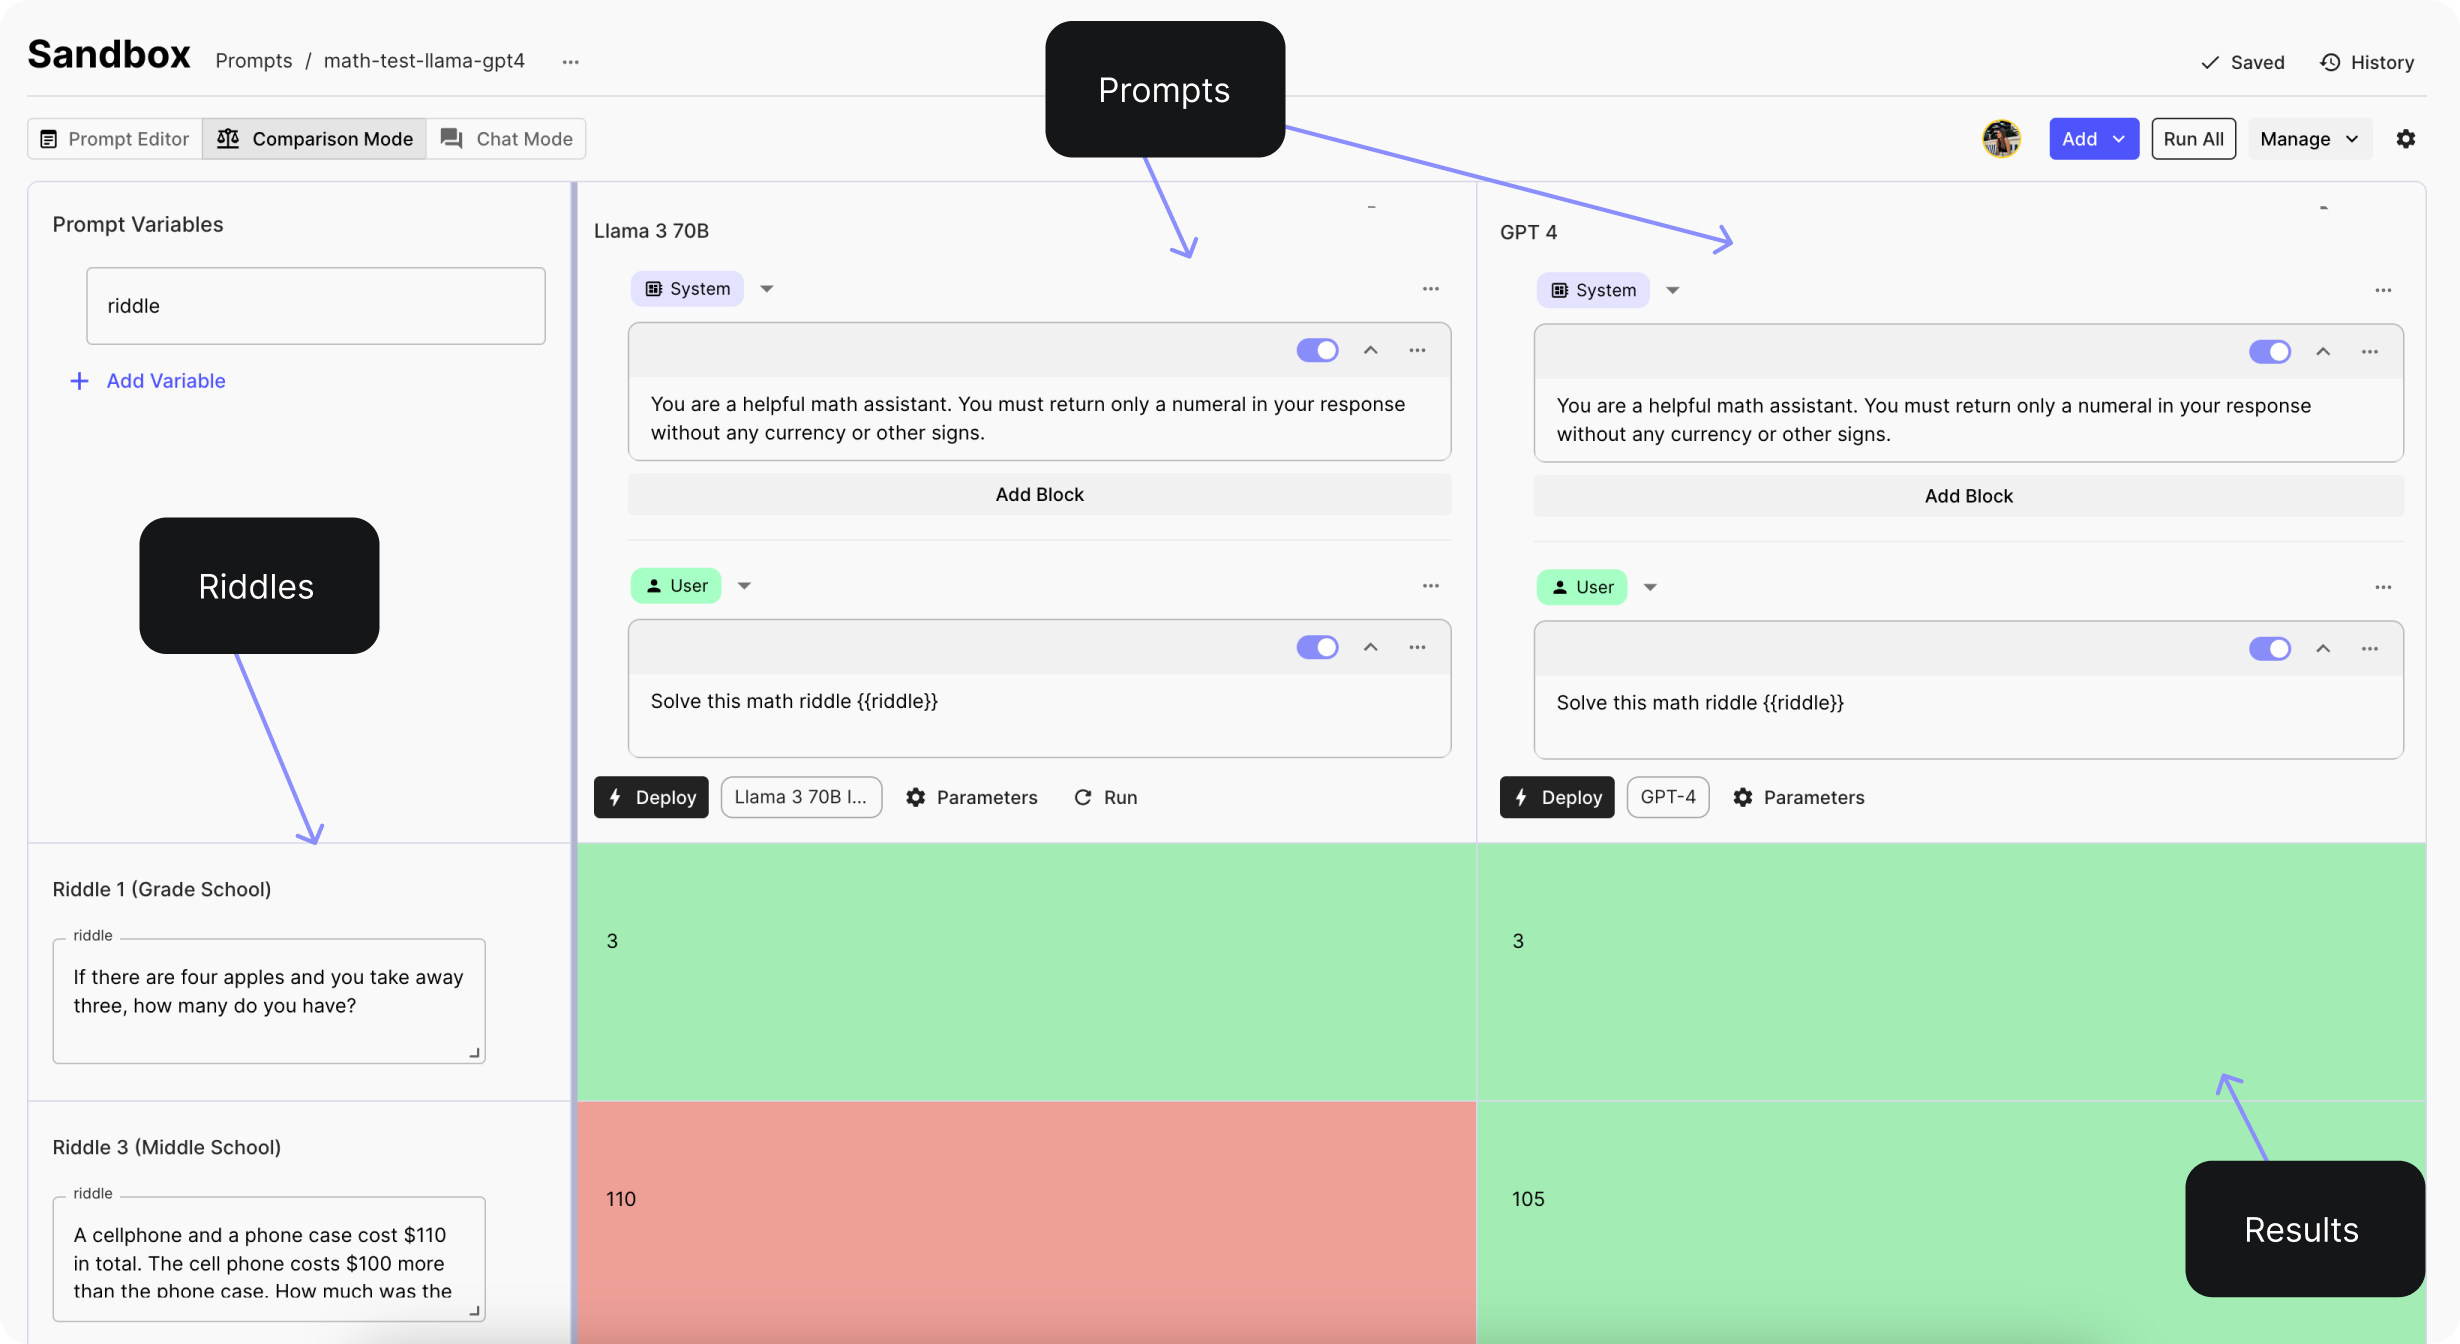Click the Run All button
The height and width of the screenshot is (1344, 2460).
point(2193,139)
